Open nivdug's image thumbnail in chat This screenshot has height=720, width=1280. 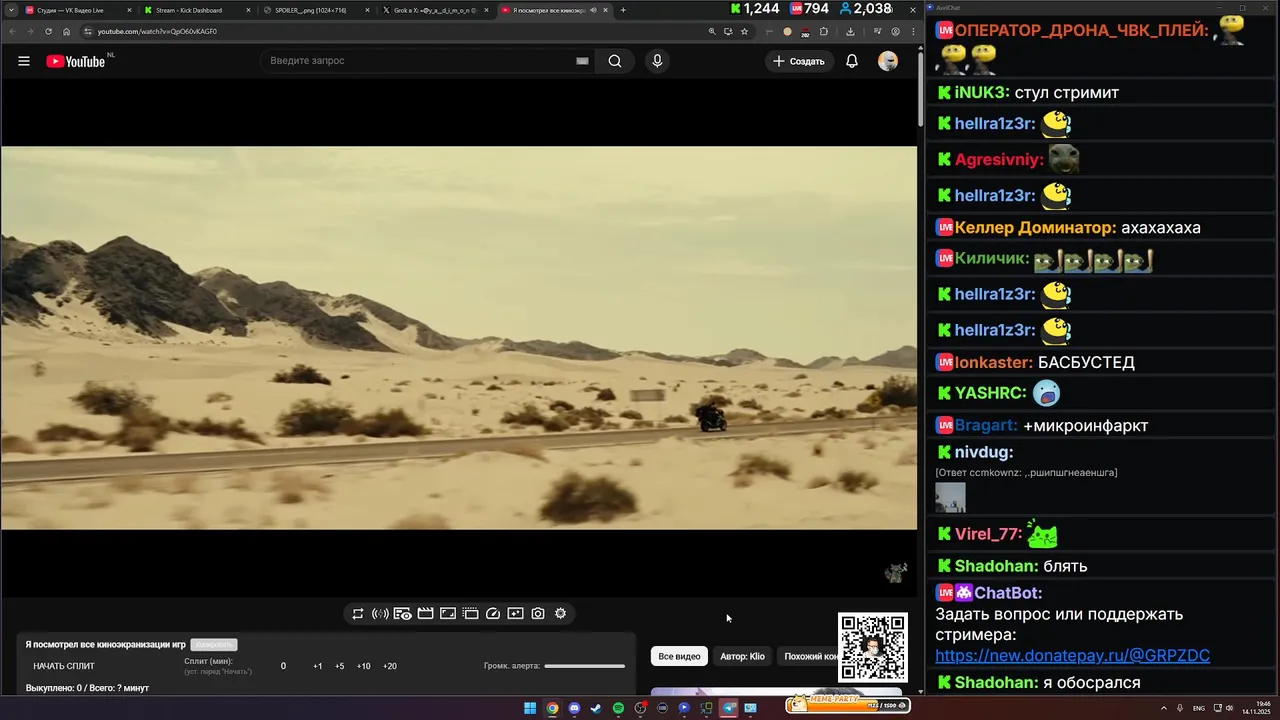[x=950, y=498]
